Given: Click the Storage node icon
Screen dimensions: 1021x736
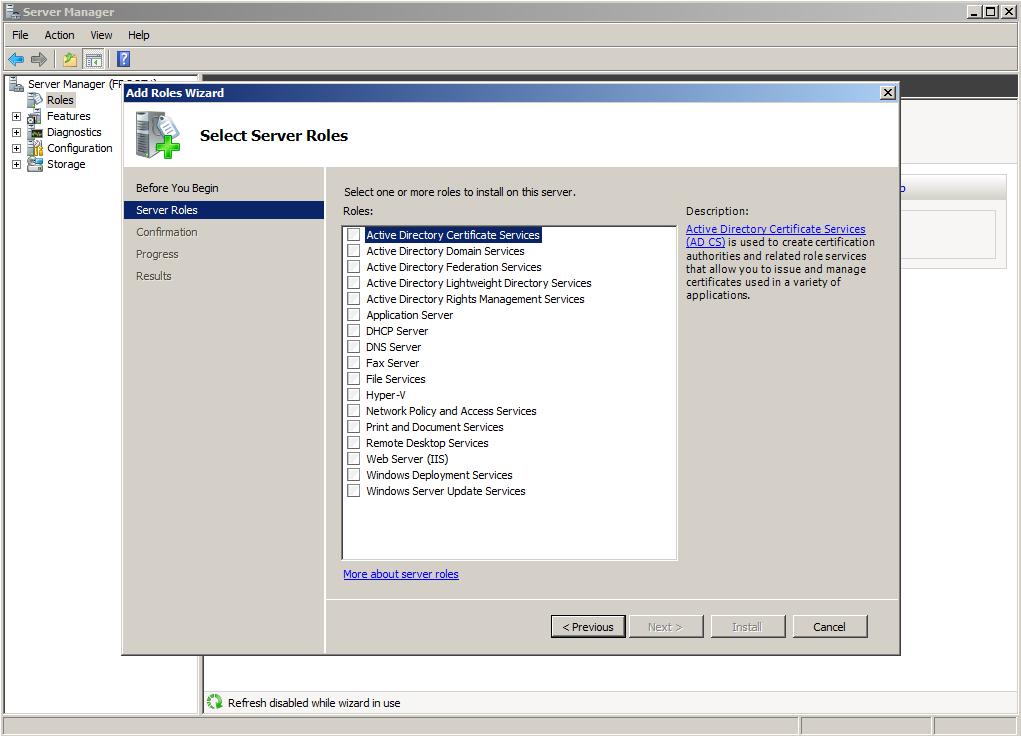Looking at the screenshot, I should coord(35,164).
